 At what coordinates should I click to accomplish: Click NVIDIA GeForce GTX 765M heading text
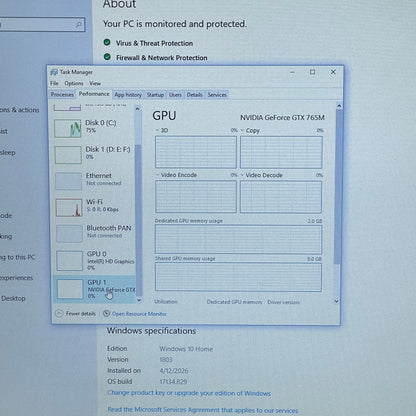pos(282,118)
